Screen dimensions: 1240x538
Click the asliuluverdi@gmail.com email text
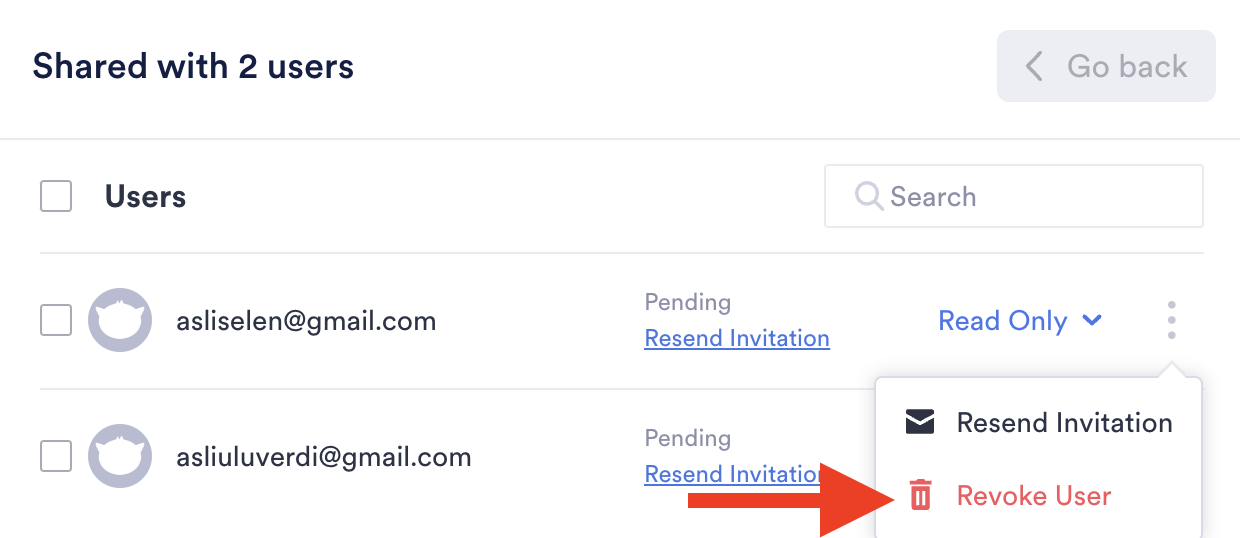tap(324, 457)
